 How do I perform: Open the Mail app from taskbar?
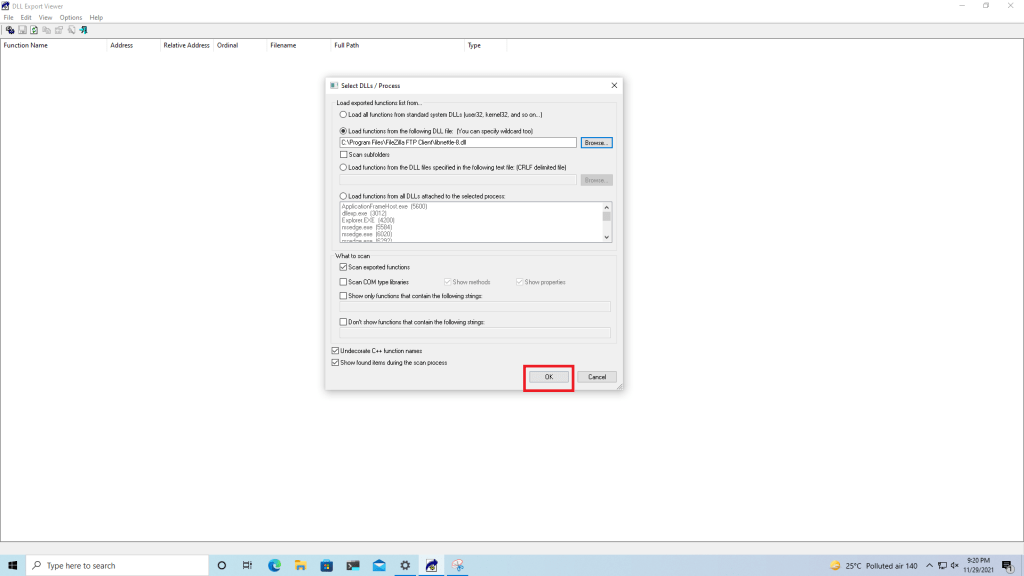379,565
